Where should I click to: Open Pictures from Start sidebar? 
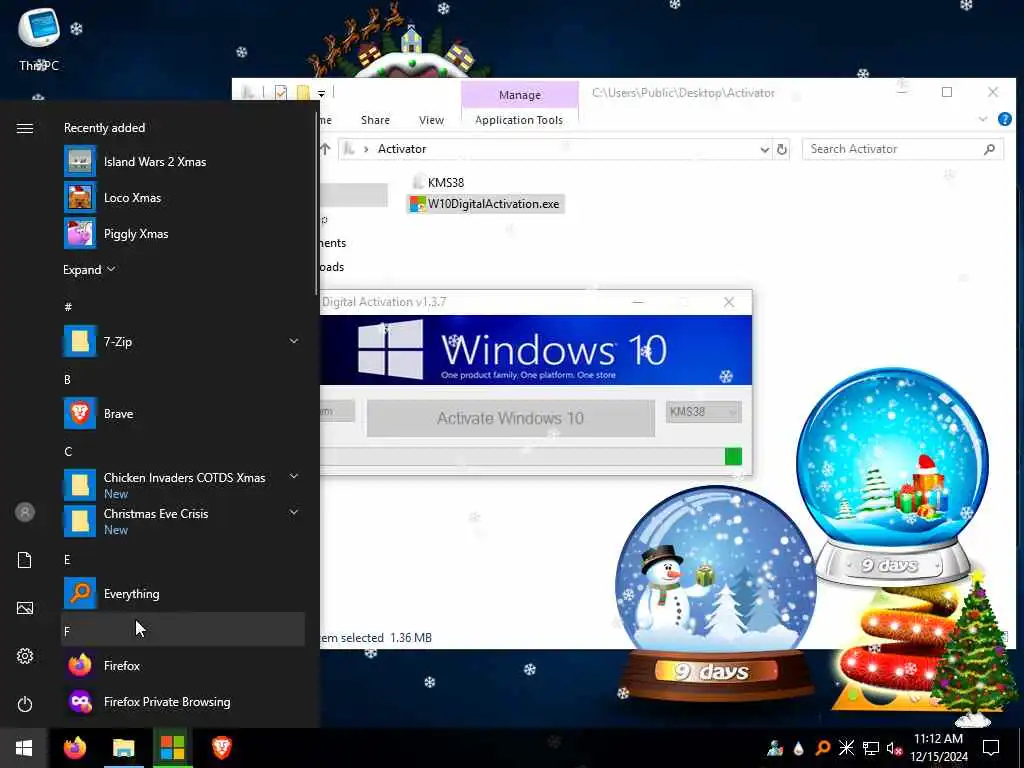point(25,608)
